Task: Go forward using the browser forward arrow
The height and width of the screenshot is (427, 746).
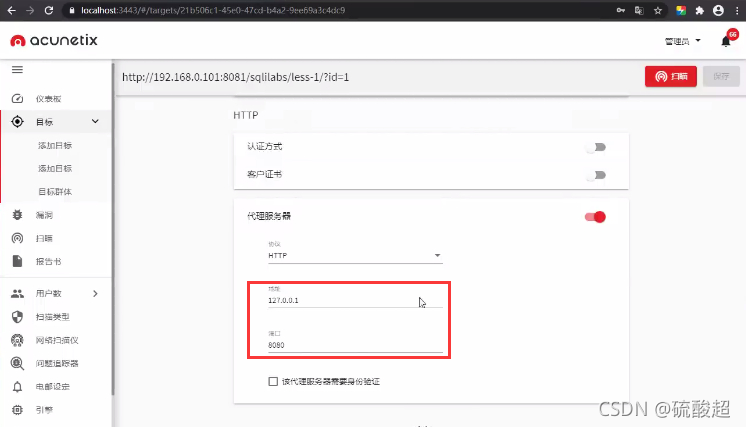Action: point(30,10)
